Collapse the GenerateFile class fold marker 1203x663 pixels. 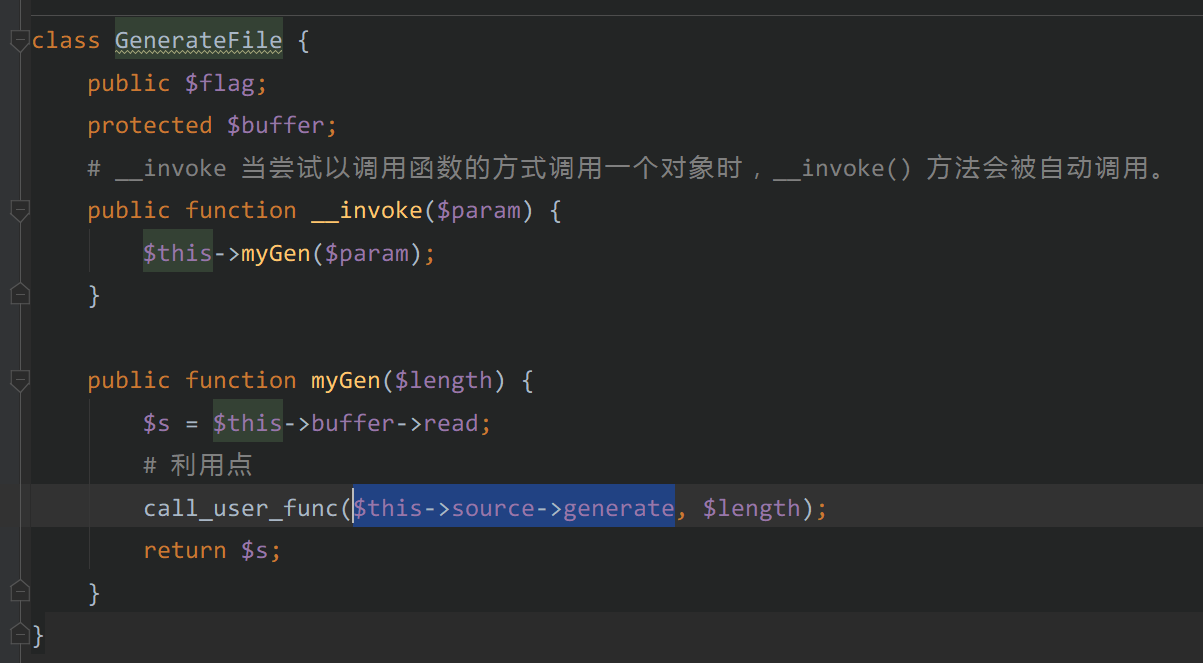point(19,41)
